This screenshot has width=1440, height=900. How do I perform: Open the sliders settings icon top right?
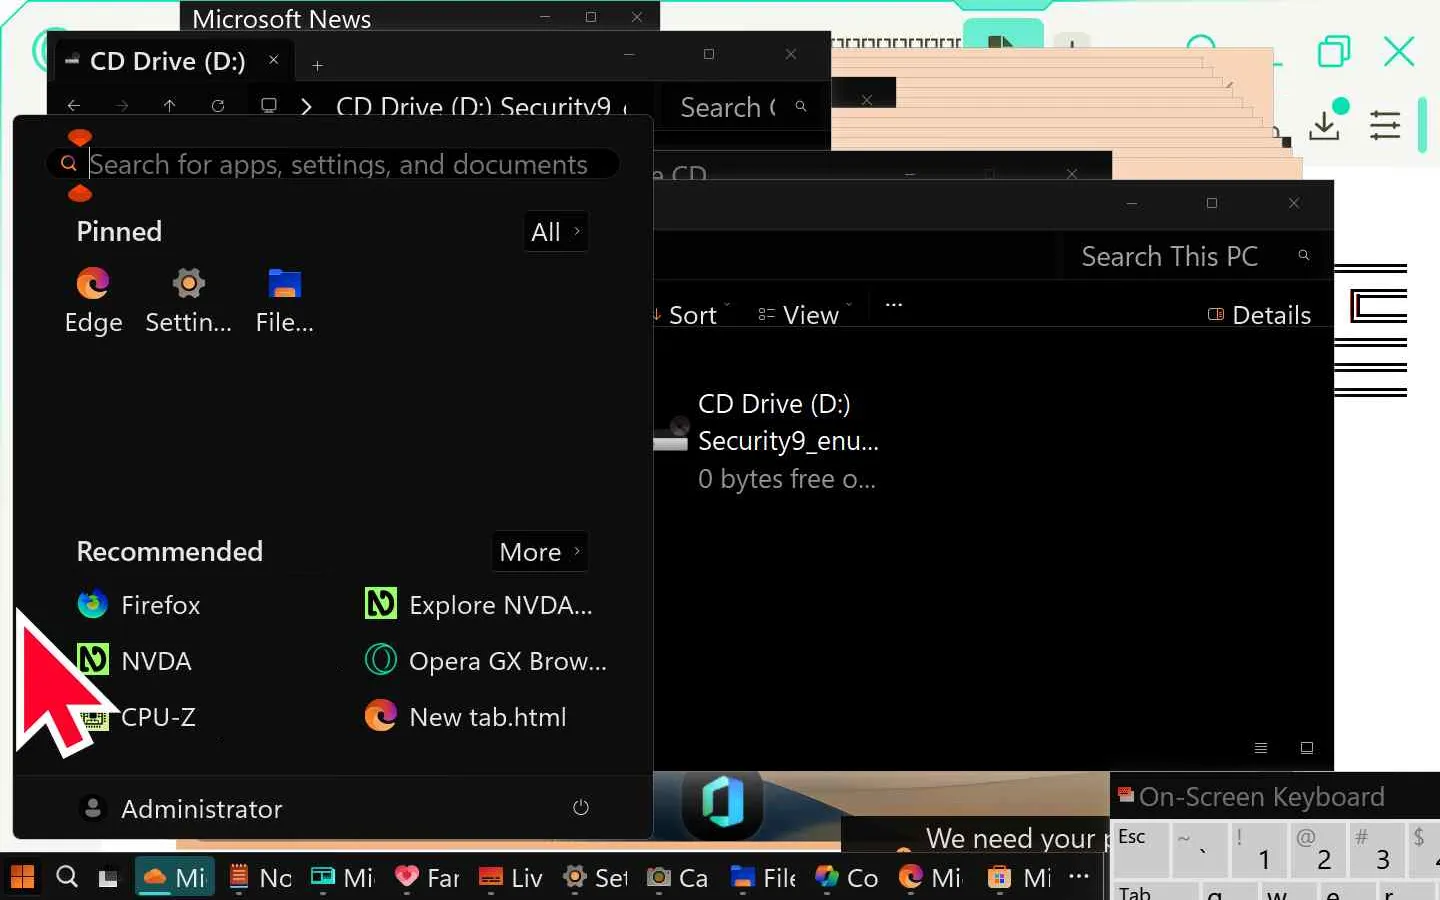(x=1385, y=125)
